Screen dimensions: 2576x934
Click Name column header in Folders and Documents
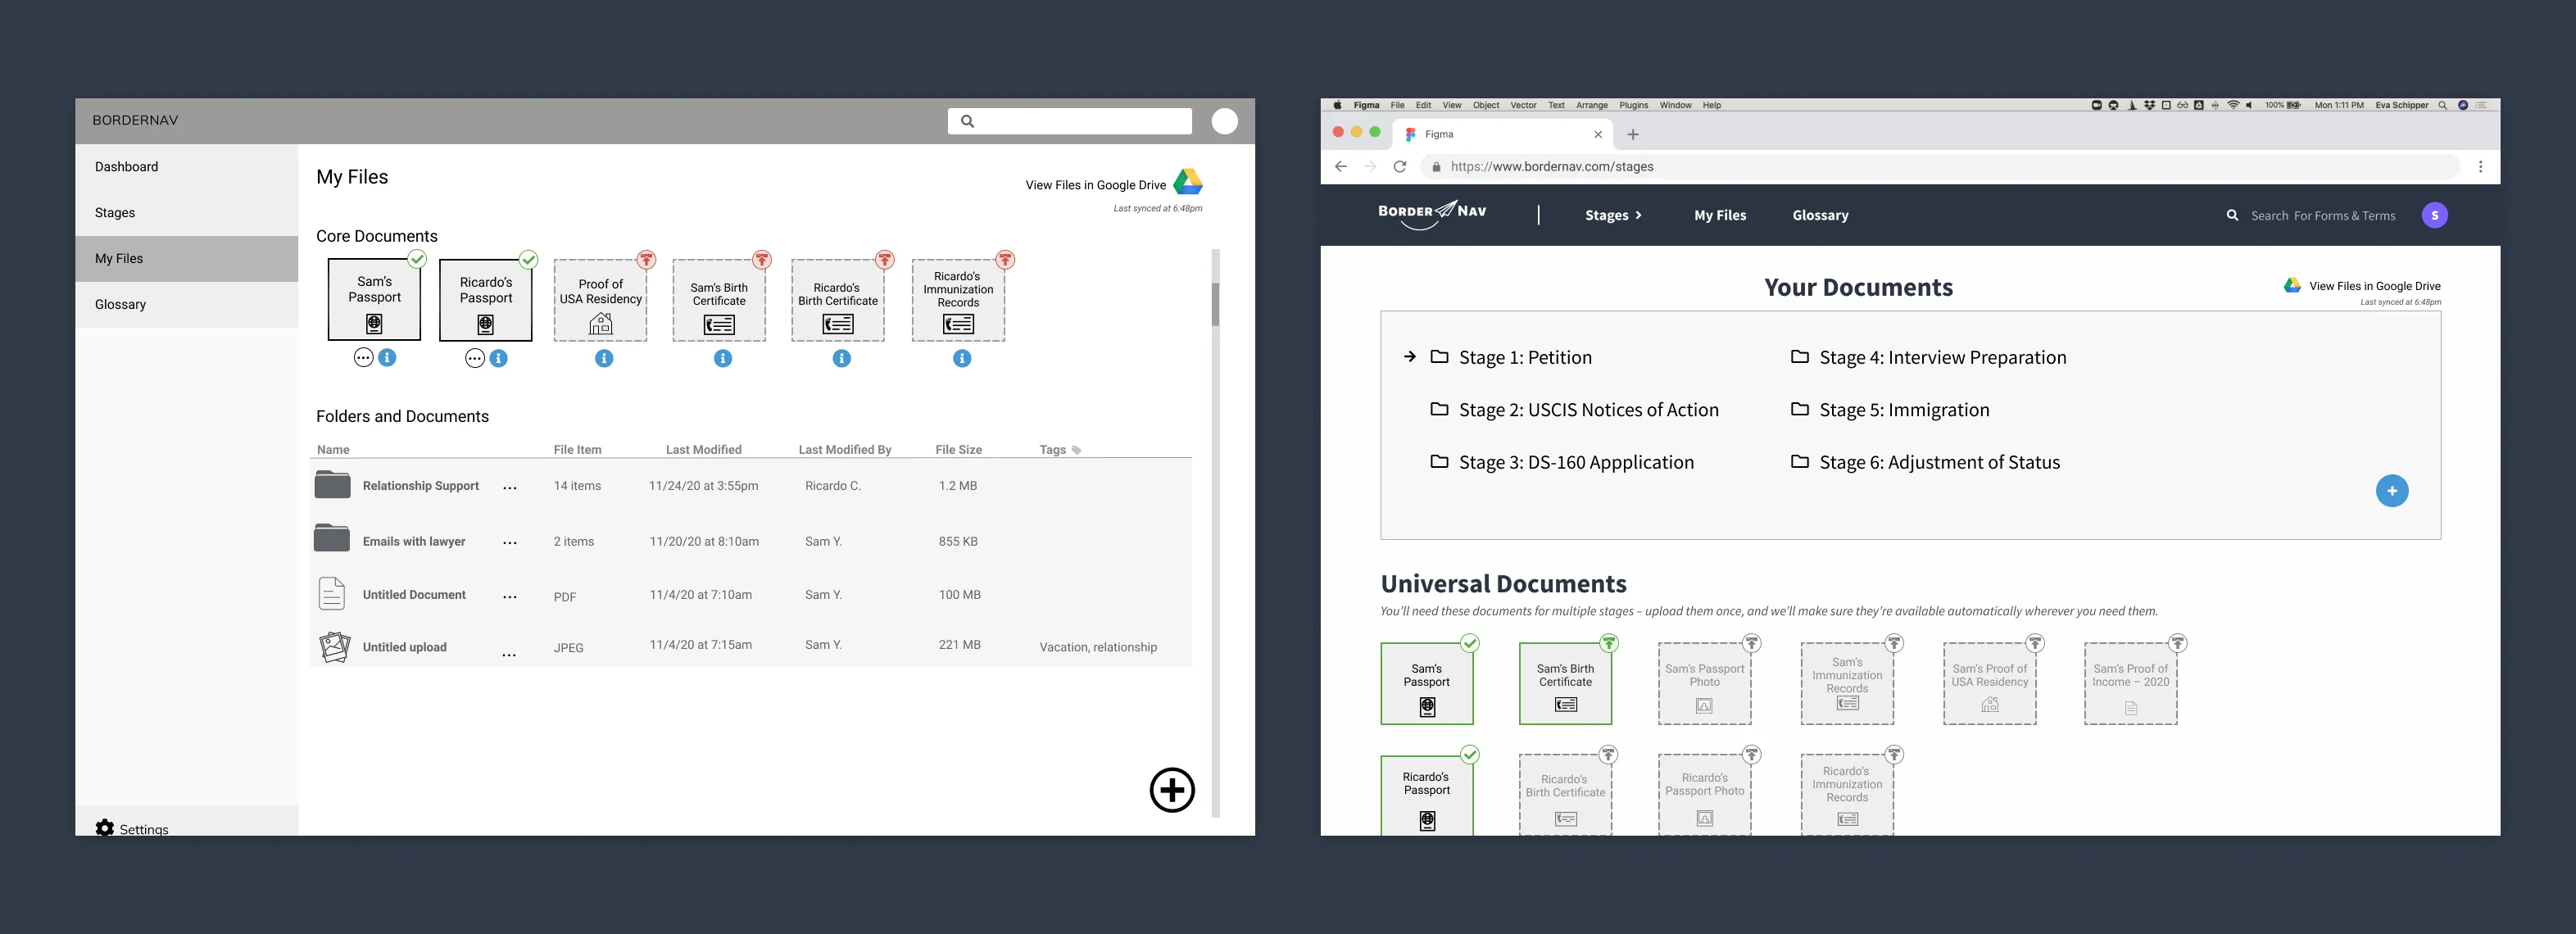[333, 450]
